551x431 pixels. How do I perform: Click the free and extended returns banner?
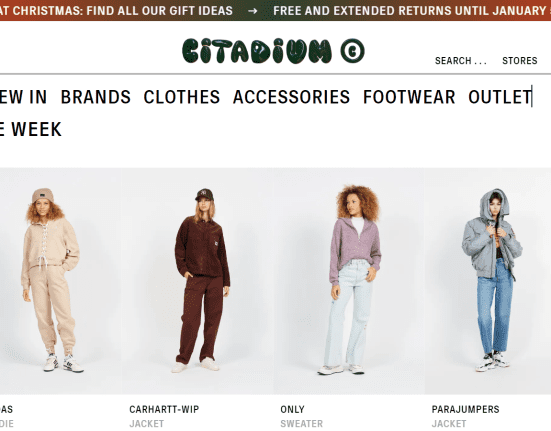412,11
